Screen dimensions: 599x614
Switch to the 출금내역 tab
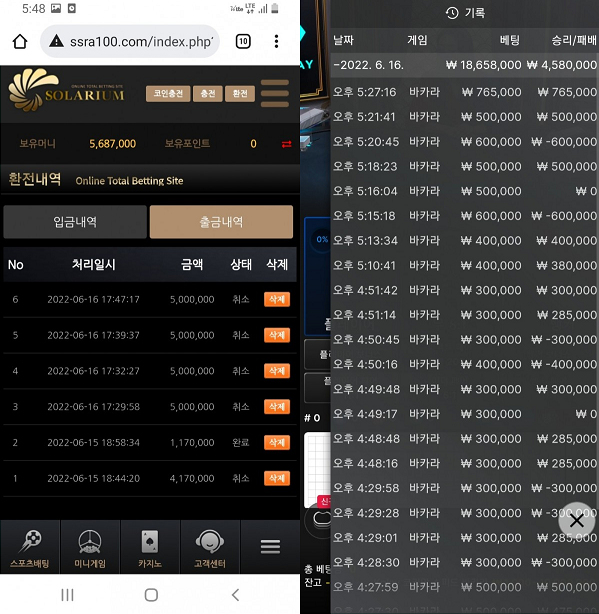tap(221, 222)
